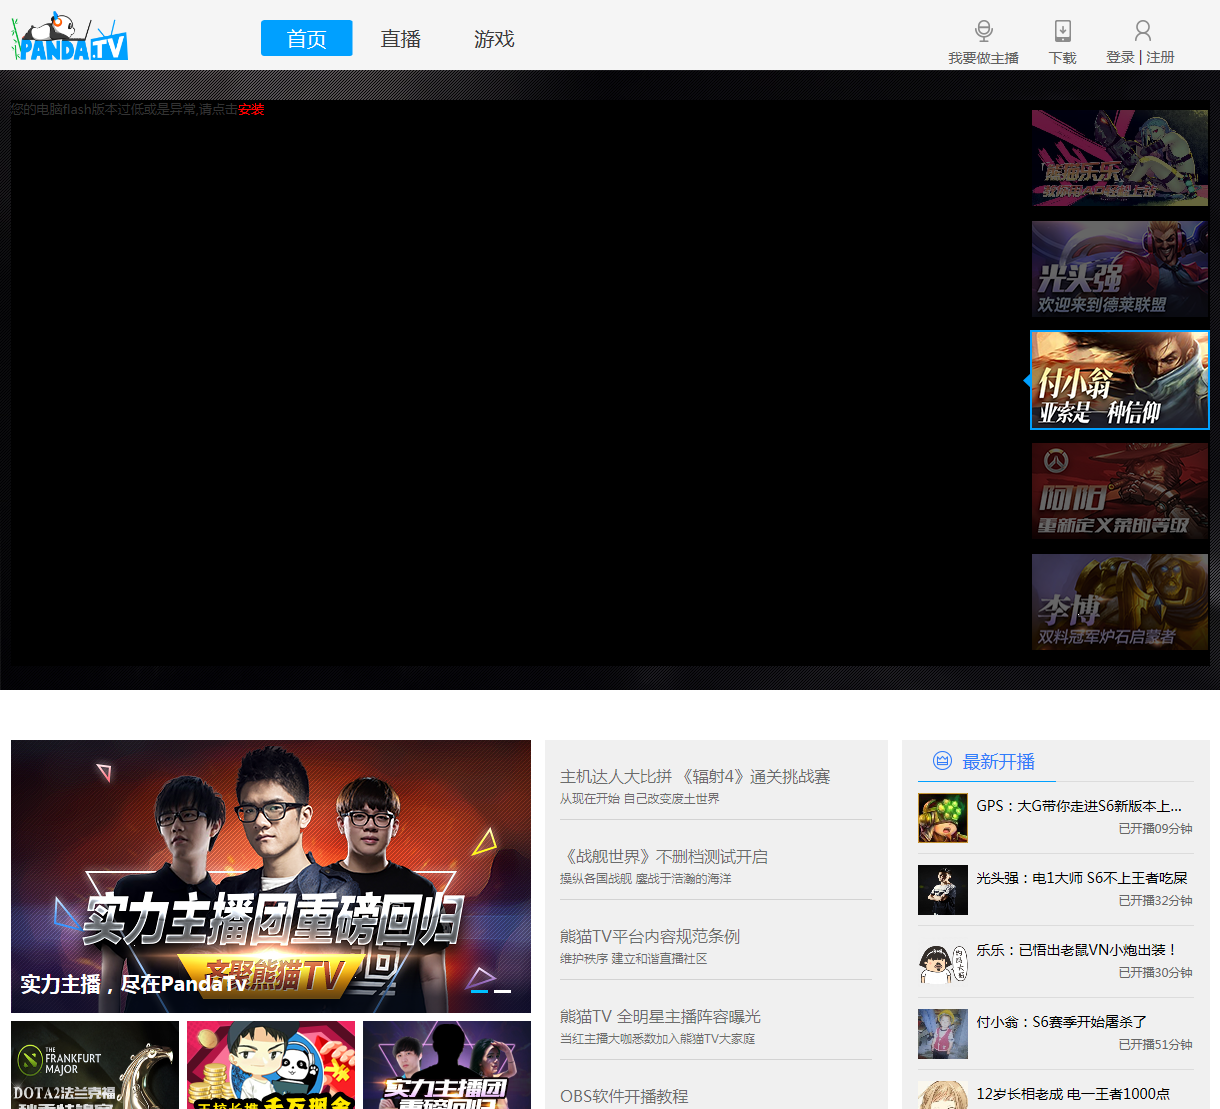The height and width of the screenshot is (1109, 1220).
Task: Go to the 游戏 tab
Action: 494,38
